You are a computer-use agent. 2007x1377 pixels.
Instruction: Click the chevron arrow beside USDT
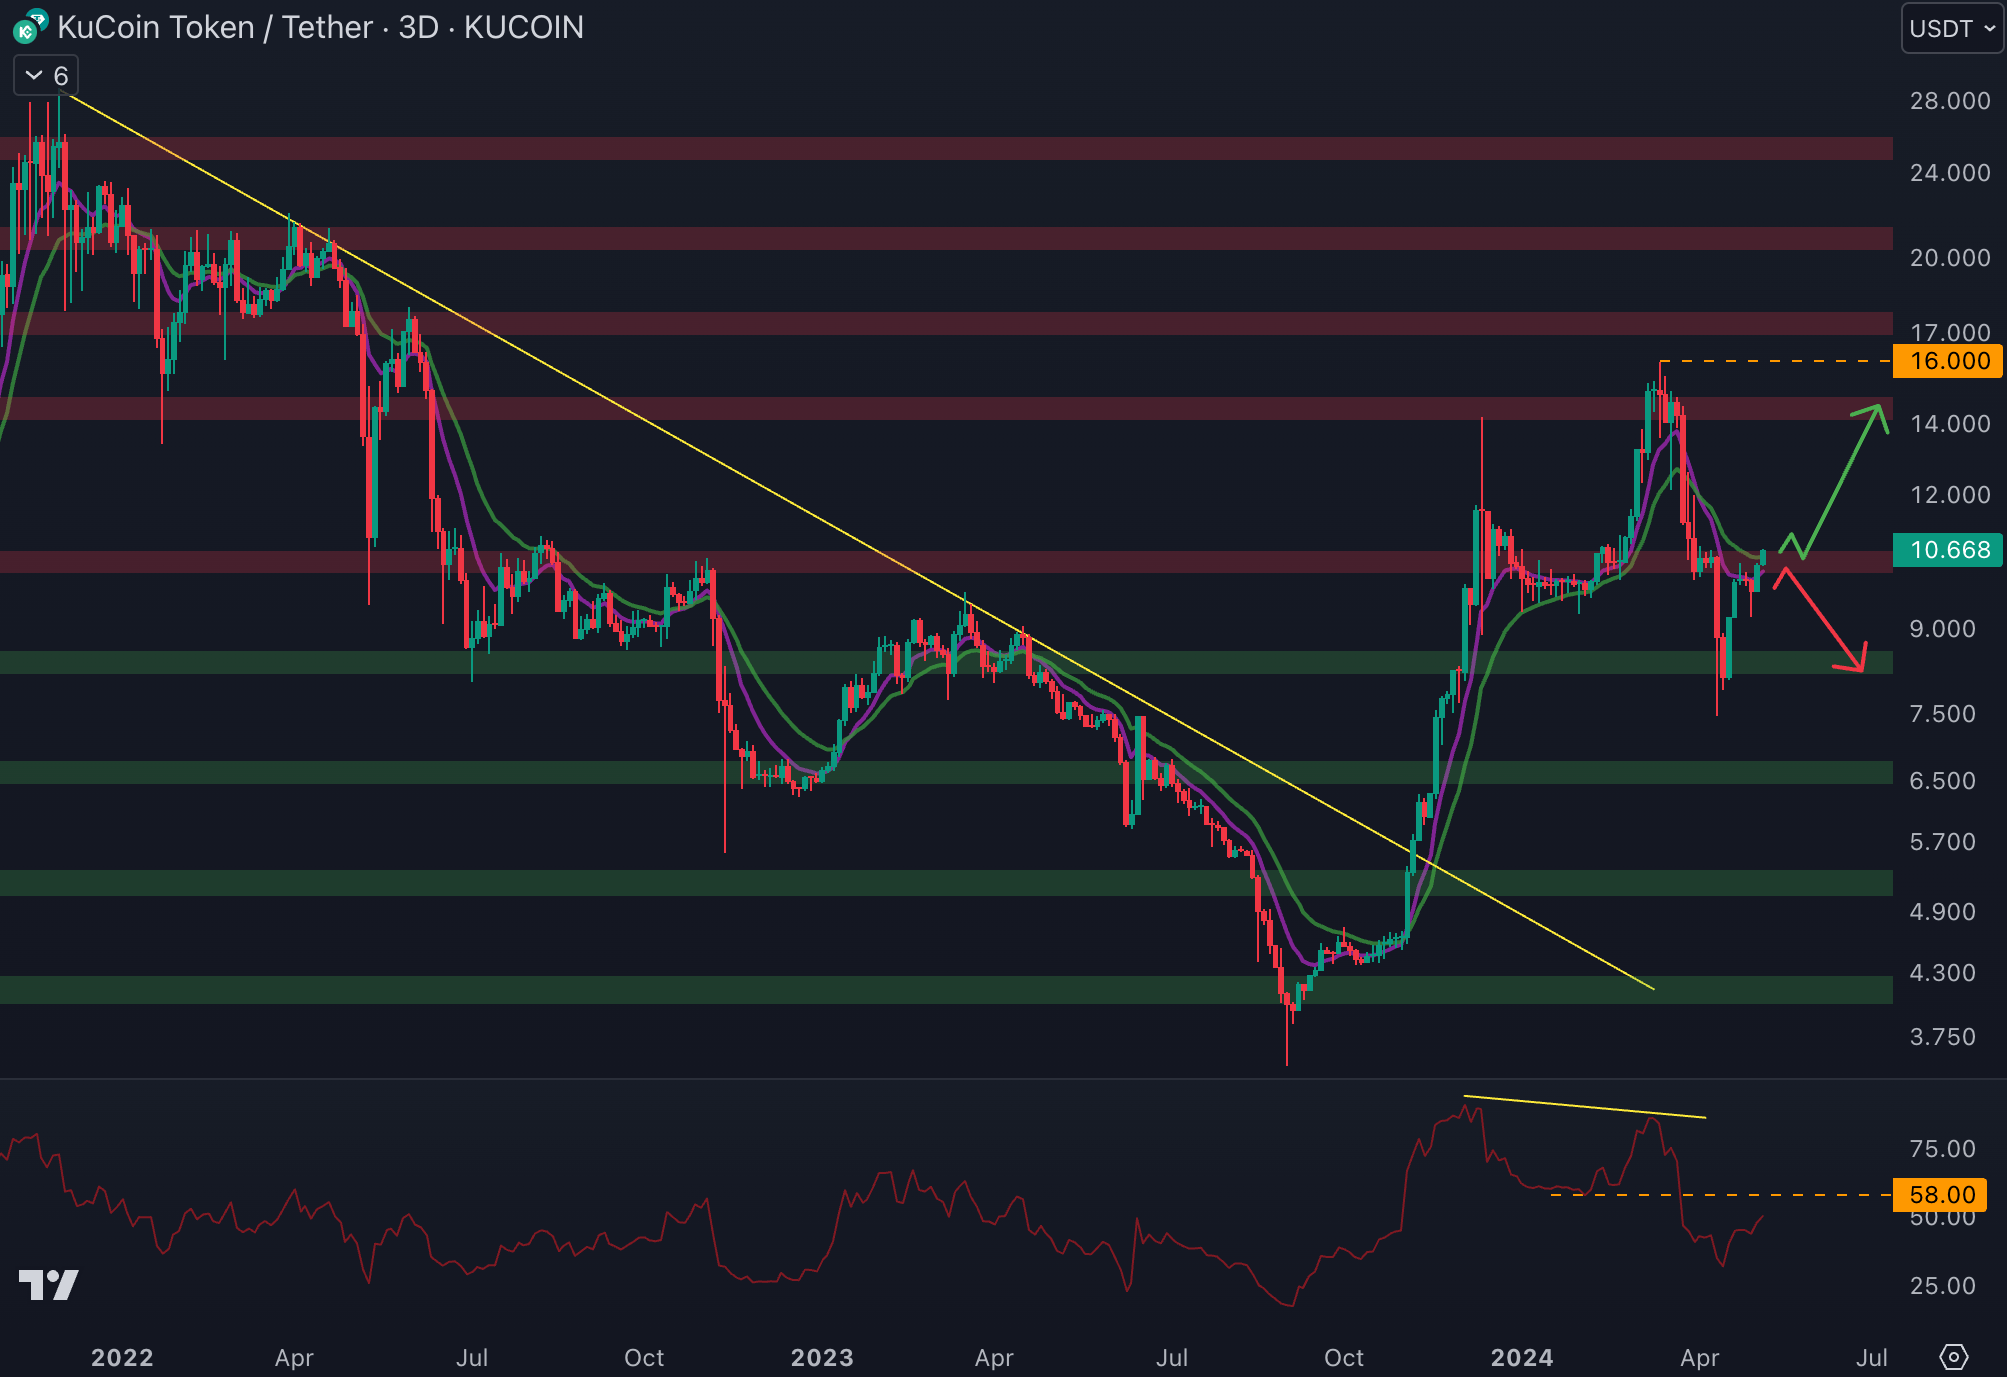click(1989, 29)
